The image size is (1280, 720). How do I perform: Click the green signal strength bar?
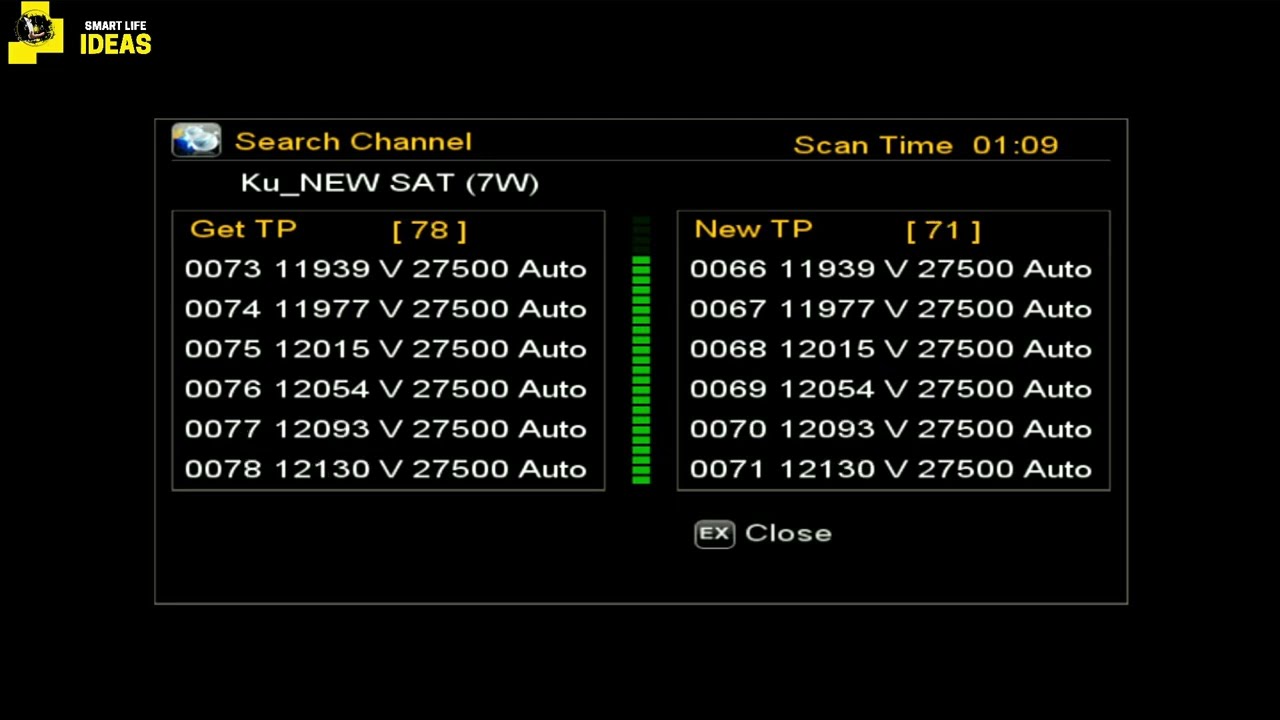click(x=641, y=351)
